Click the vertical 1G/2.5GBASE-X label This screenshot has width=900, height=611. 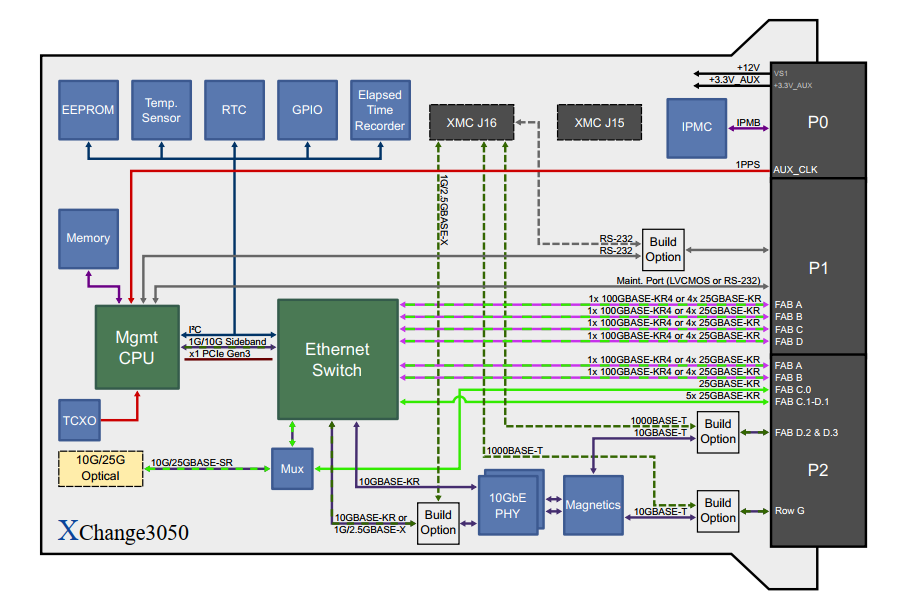click(444, 210)
